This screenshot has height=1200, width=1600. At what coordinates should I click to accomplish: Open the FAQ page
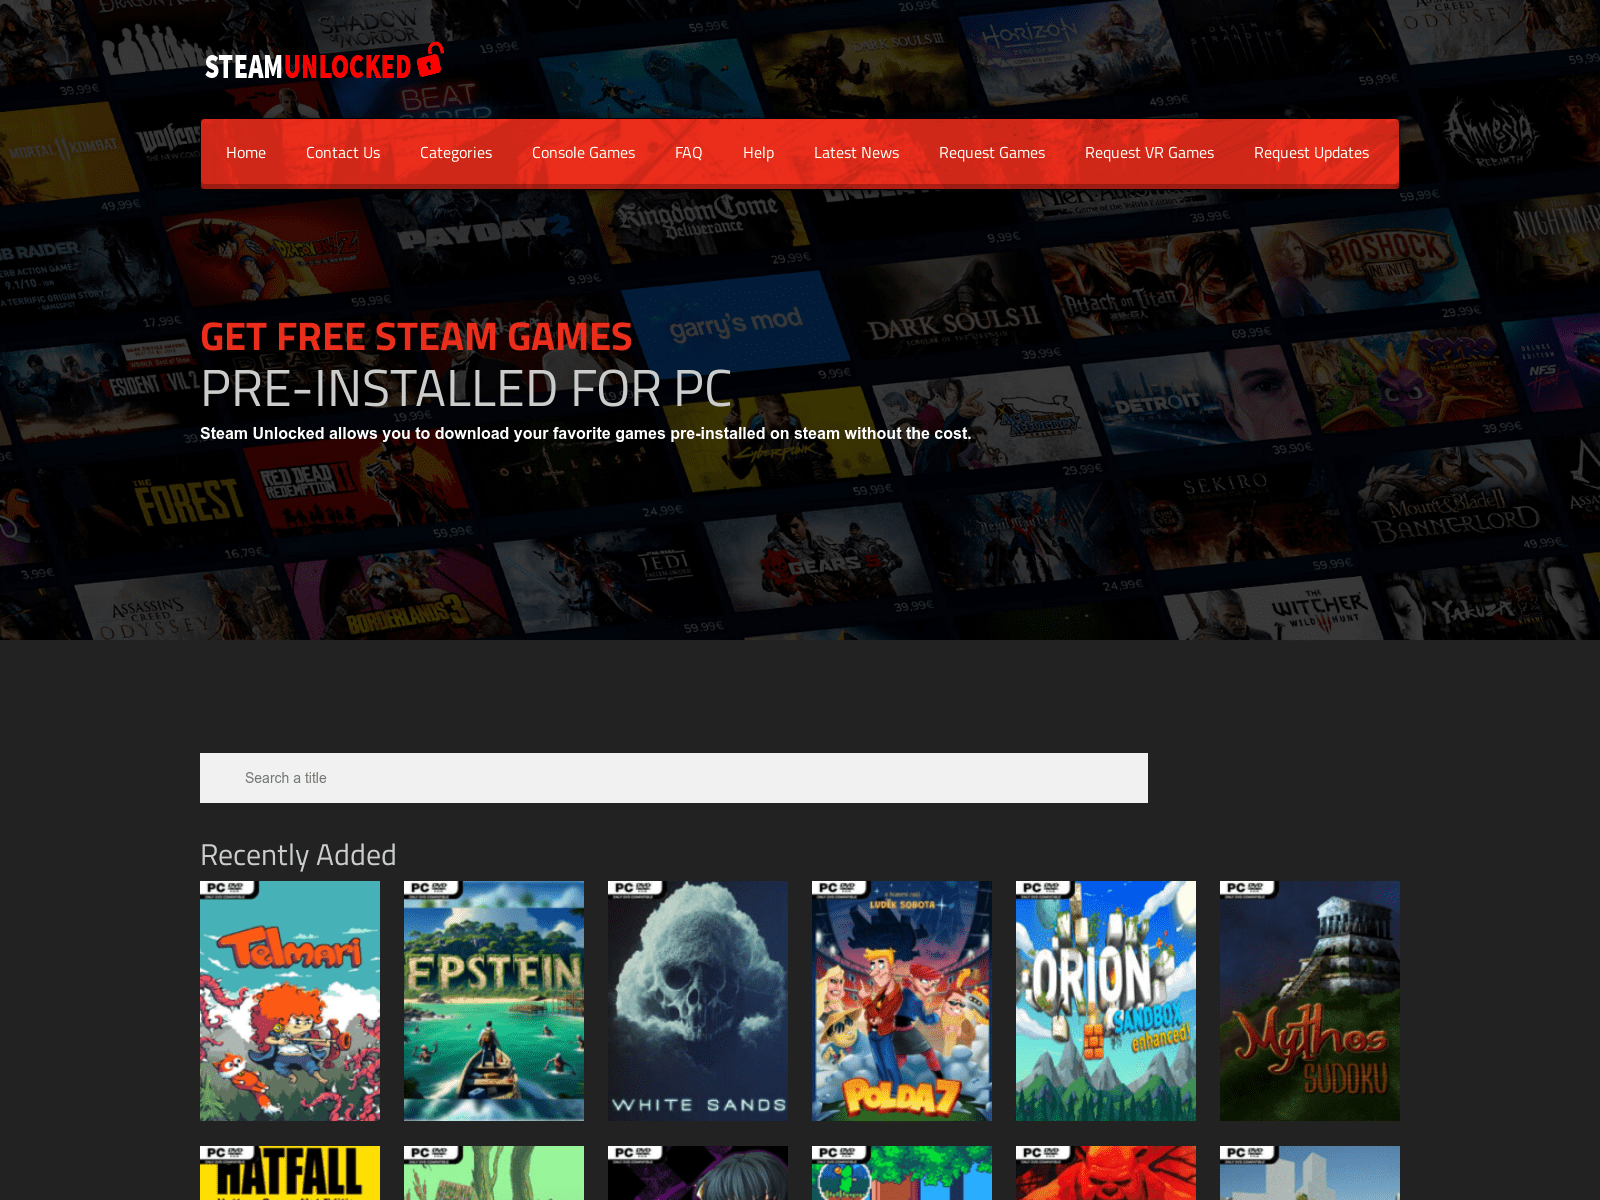(689, 153)
